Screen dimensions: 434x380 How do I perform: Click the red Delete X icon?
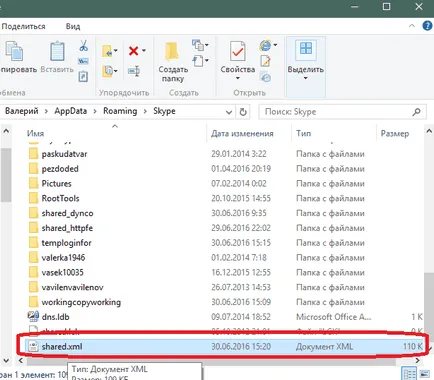(134, 51)
